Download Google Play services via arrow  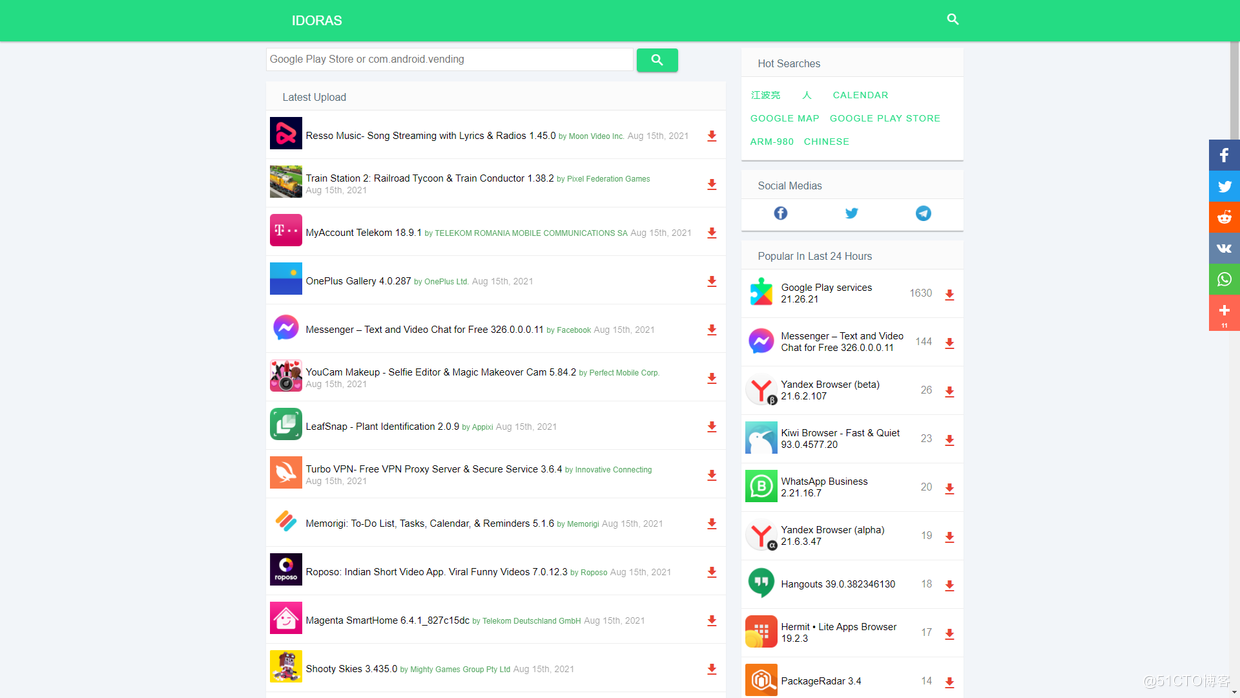pos(949,295)
